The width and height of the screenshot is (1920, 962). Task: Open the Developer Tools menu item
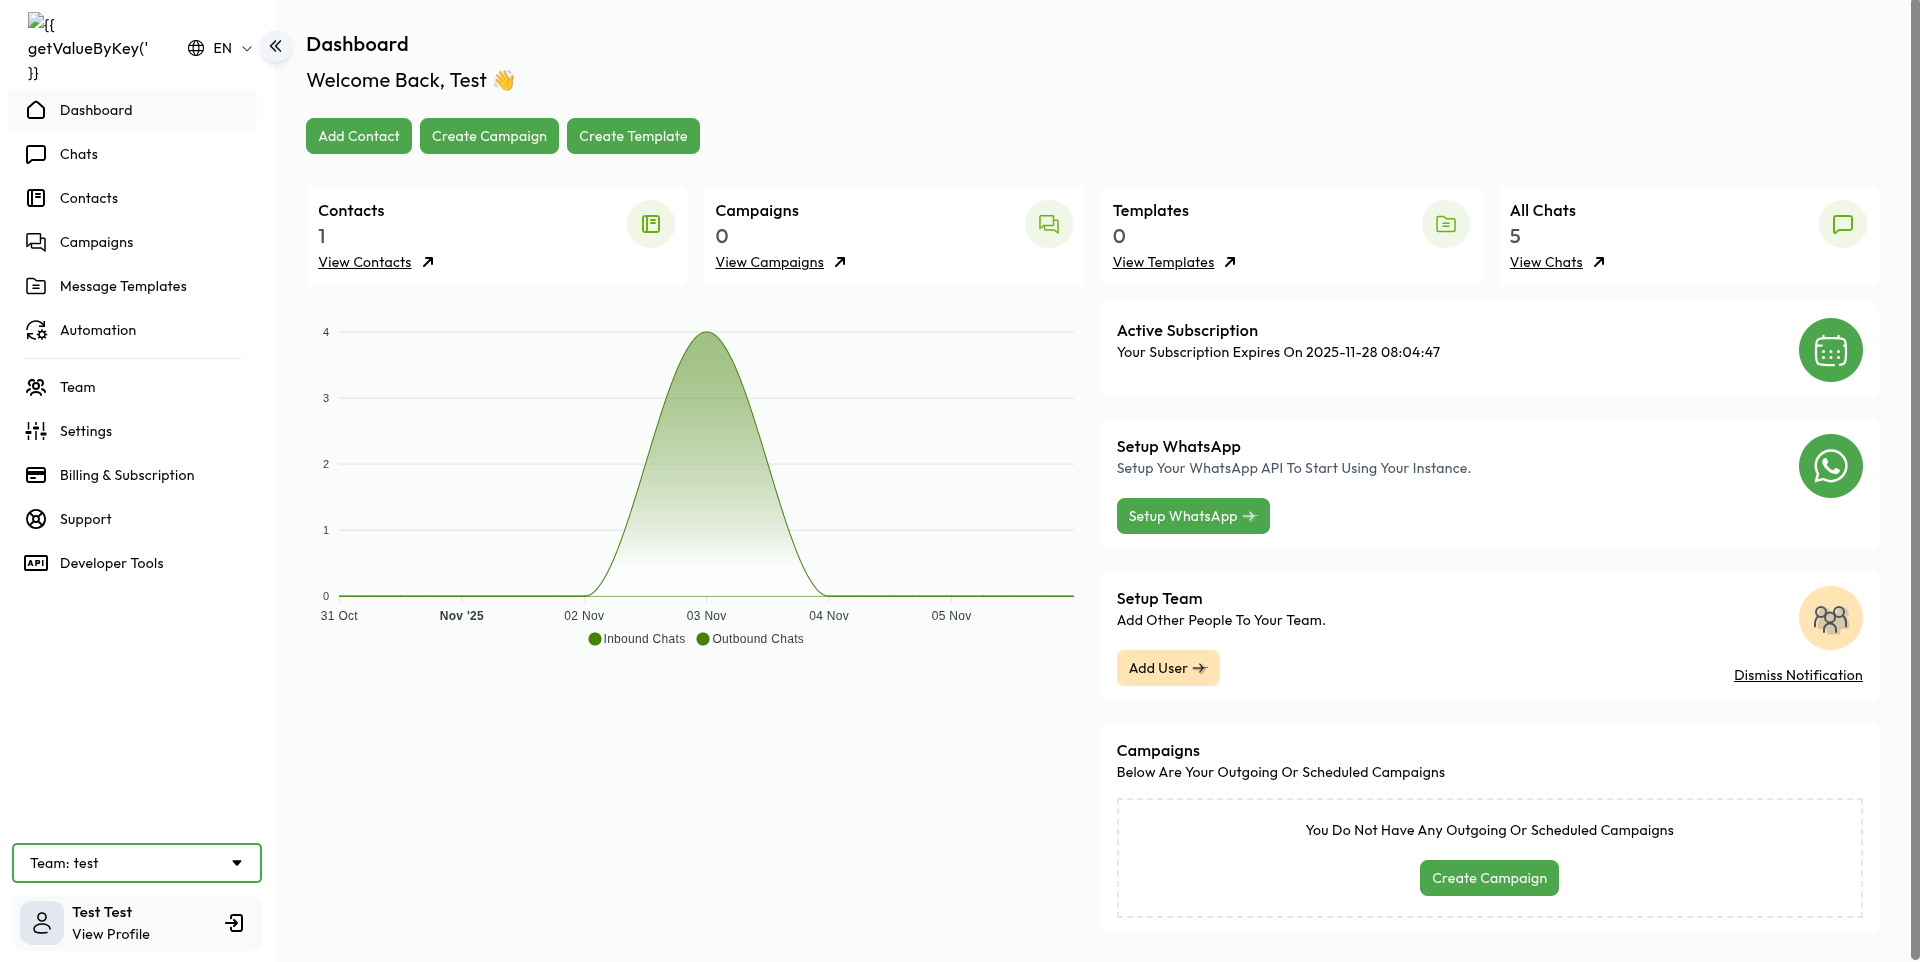point(111,563)
